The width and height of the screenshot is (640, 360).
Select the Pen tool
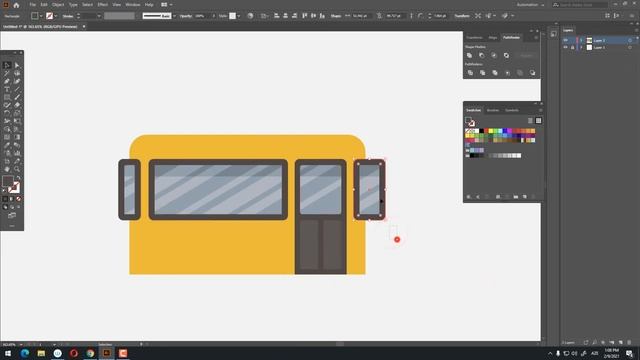(7, 81)
